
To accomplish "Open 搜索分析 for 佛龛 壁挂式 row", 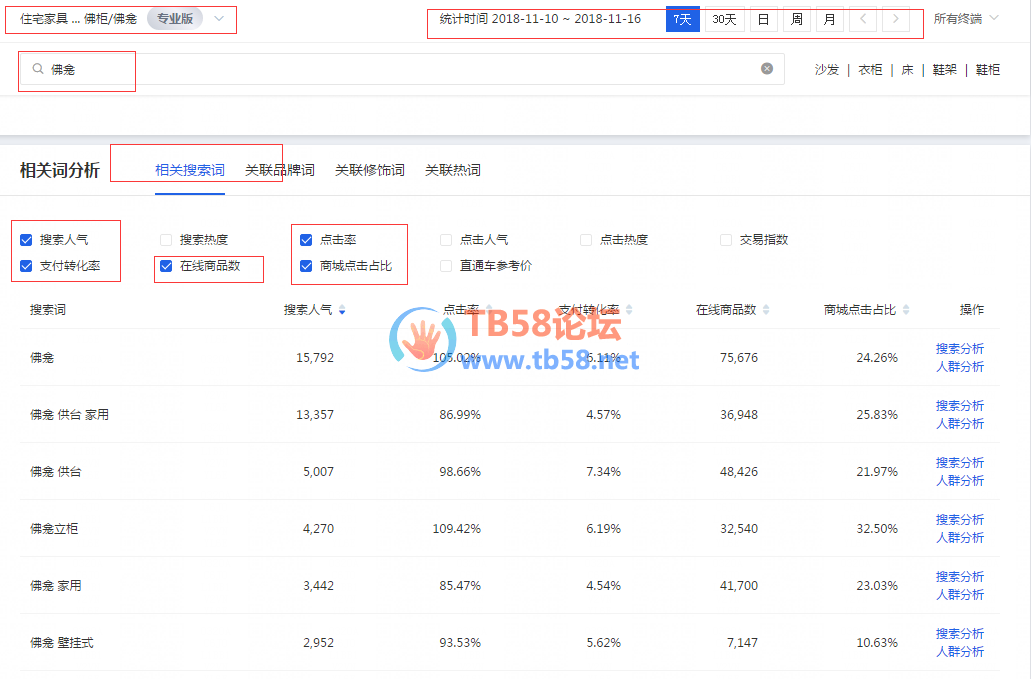I will 960,634.
